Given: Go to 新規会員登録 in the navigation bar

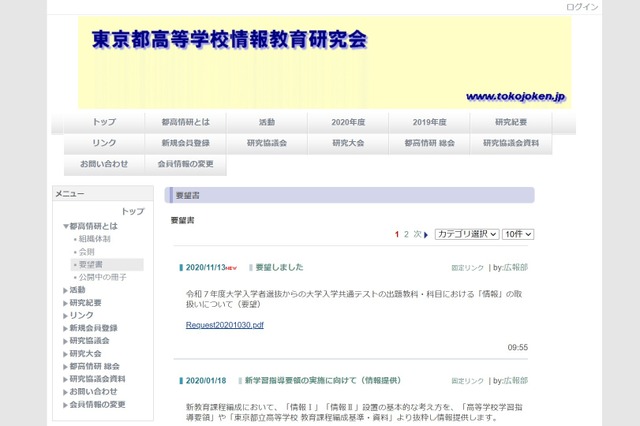Looking at the screenshot, I should (x=185, y=143).
